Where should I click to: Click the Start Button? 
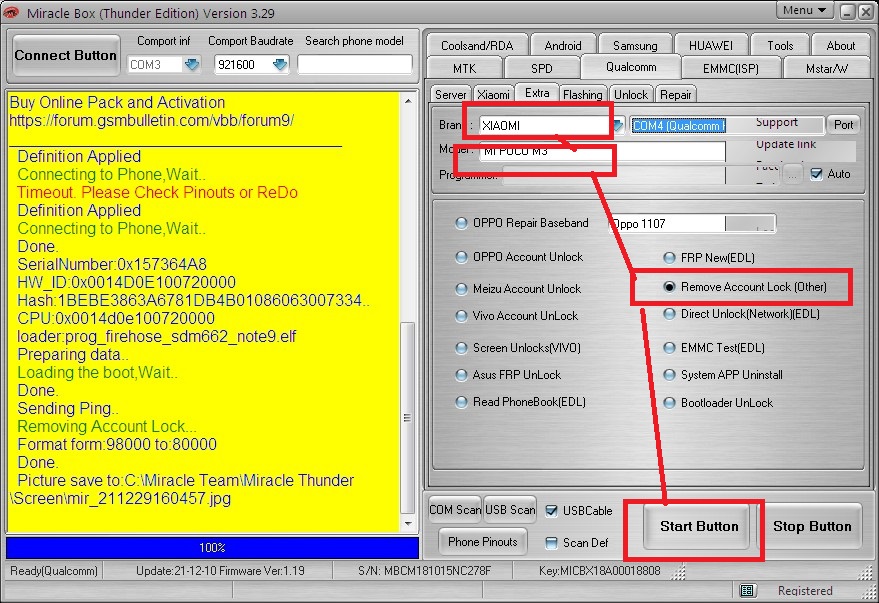(x=698, y=526)
